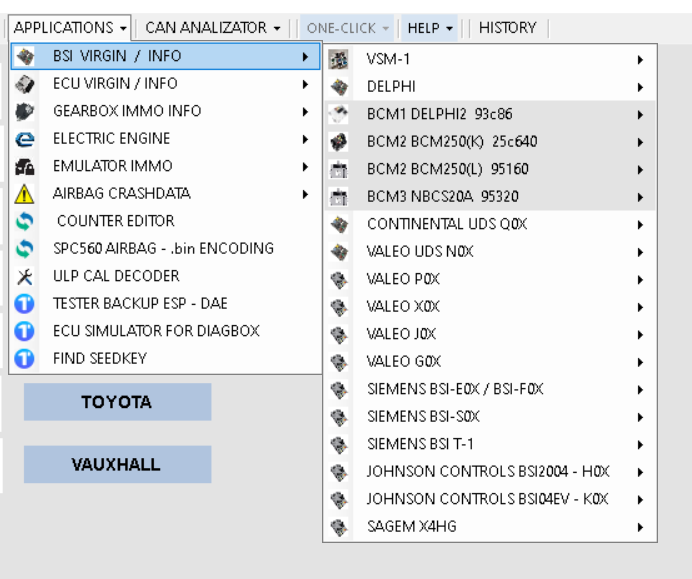Select VALEO UDS N0X submenu entry
Screen dimensions: 692x579
pos(490,252)
